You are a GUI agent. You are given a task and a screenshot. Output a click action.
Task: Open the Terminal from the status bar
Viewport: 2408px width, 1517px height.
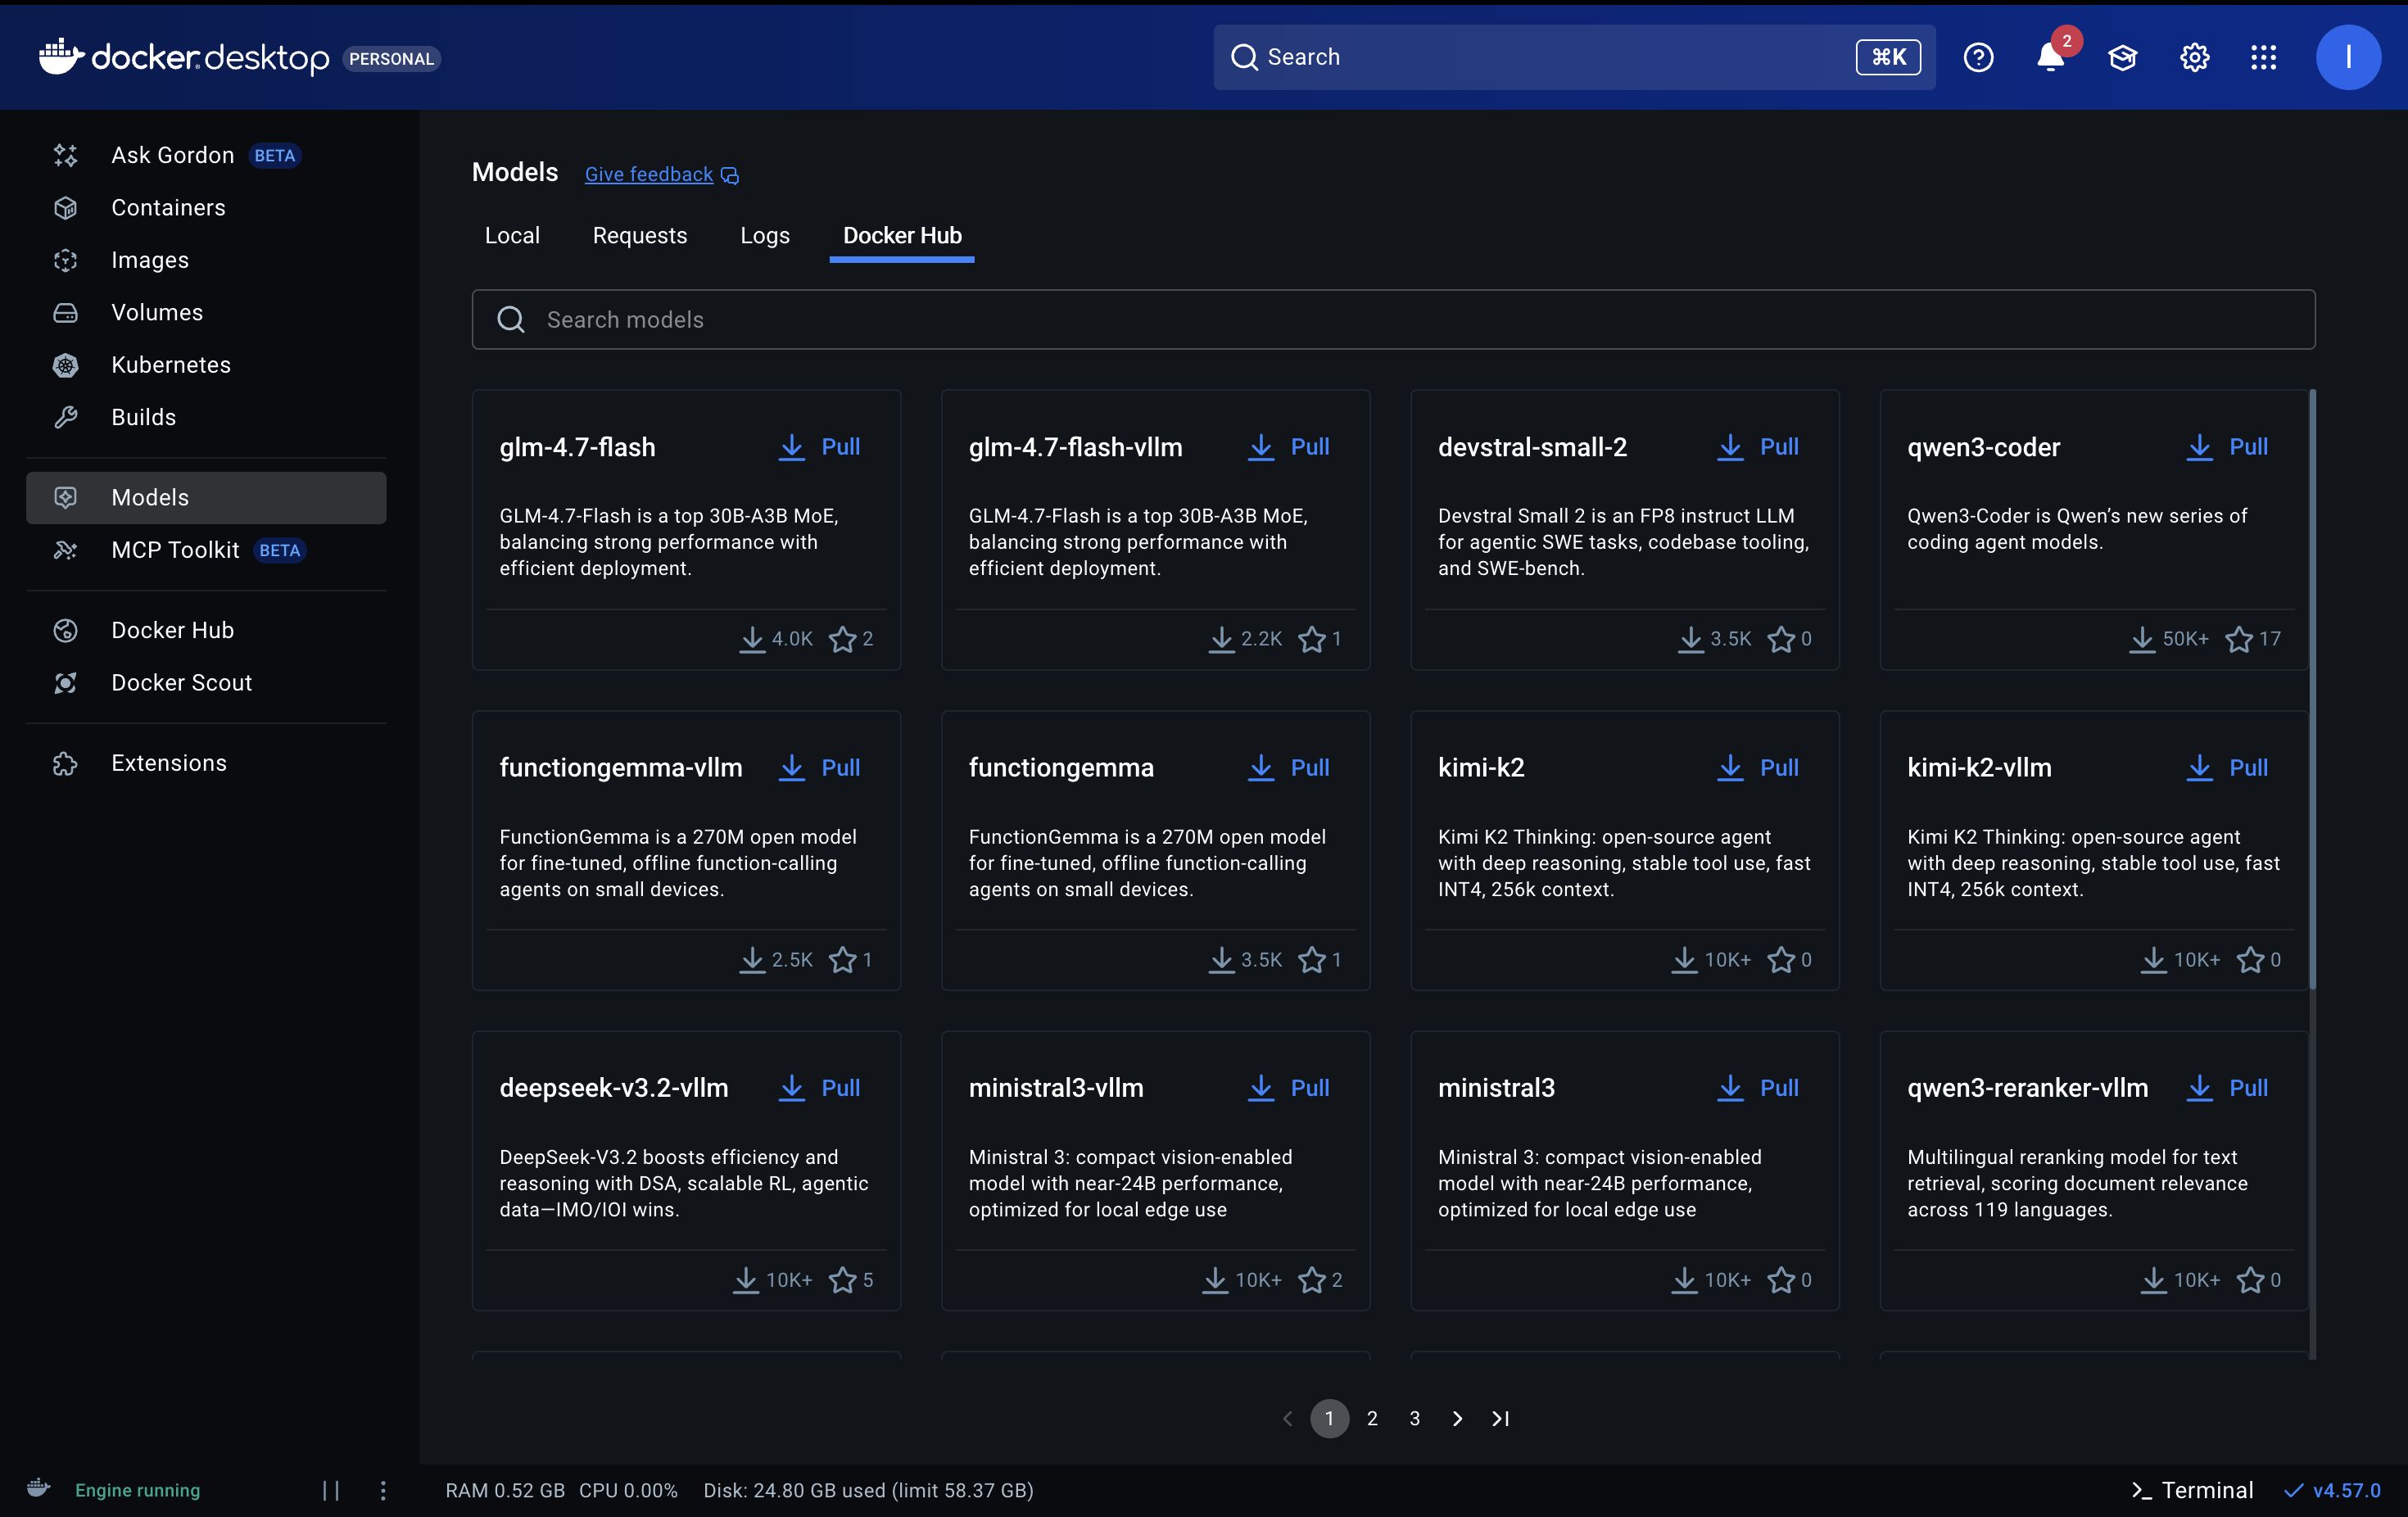[2190, 1490]
